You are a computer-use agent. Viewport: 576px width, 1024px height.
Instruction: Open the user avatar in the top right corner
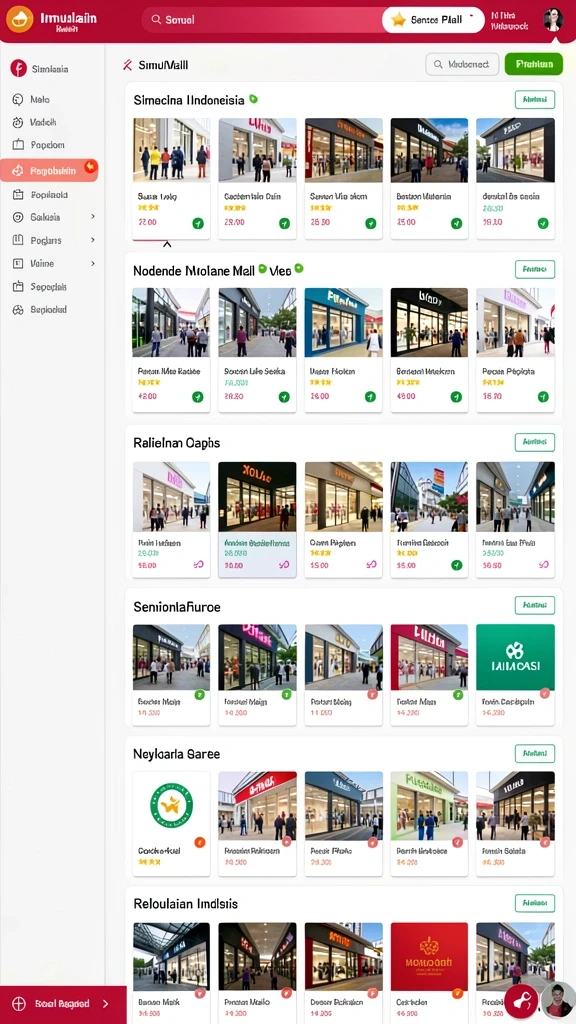(x=552, y=20)
